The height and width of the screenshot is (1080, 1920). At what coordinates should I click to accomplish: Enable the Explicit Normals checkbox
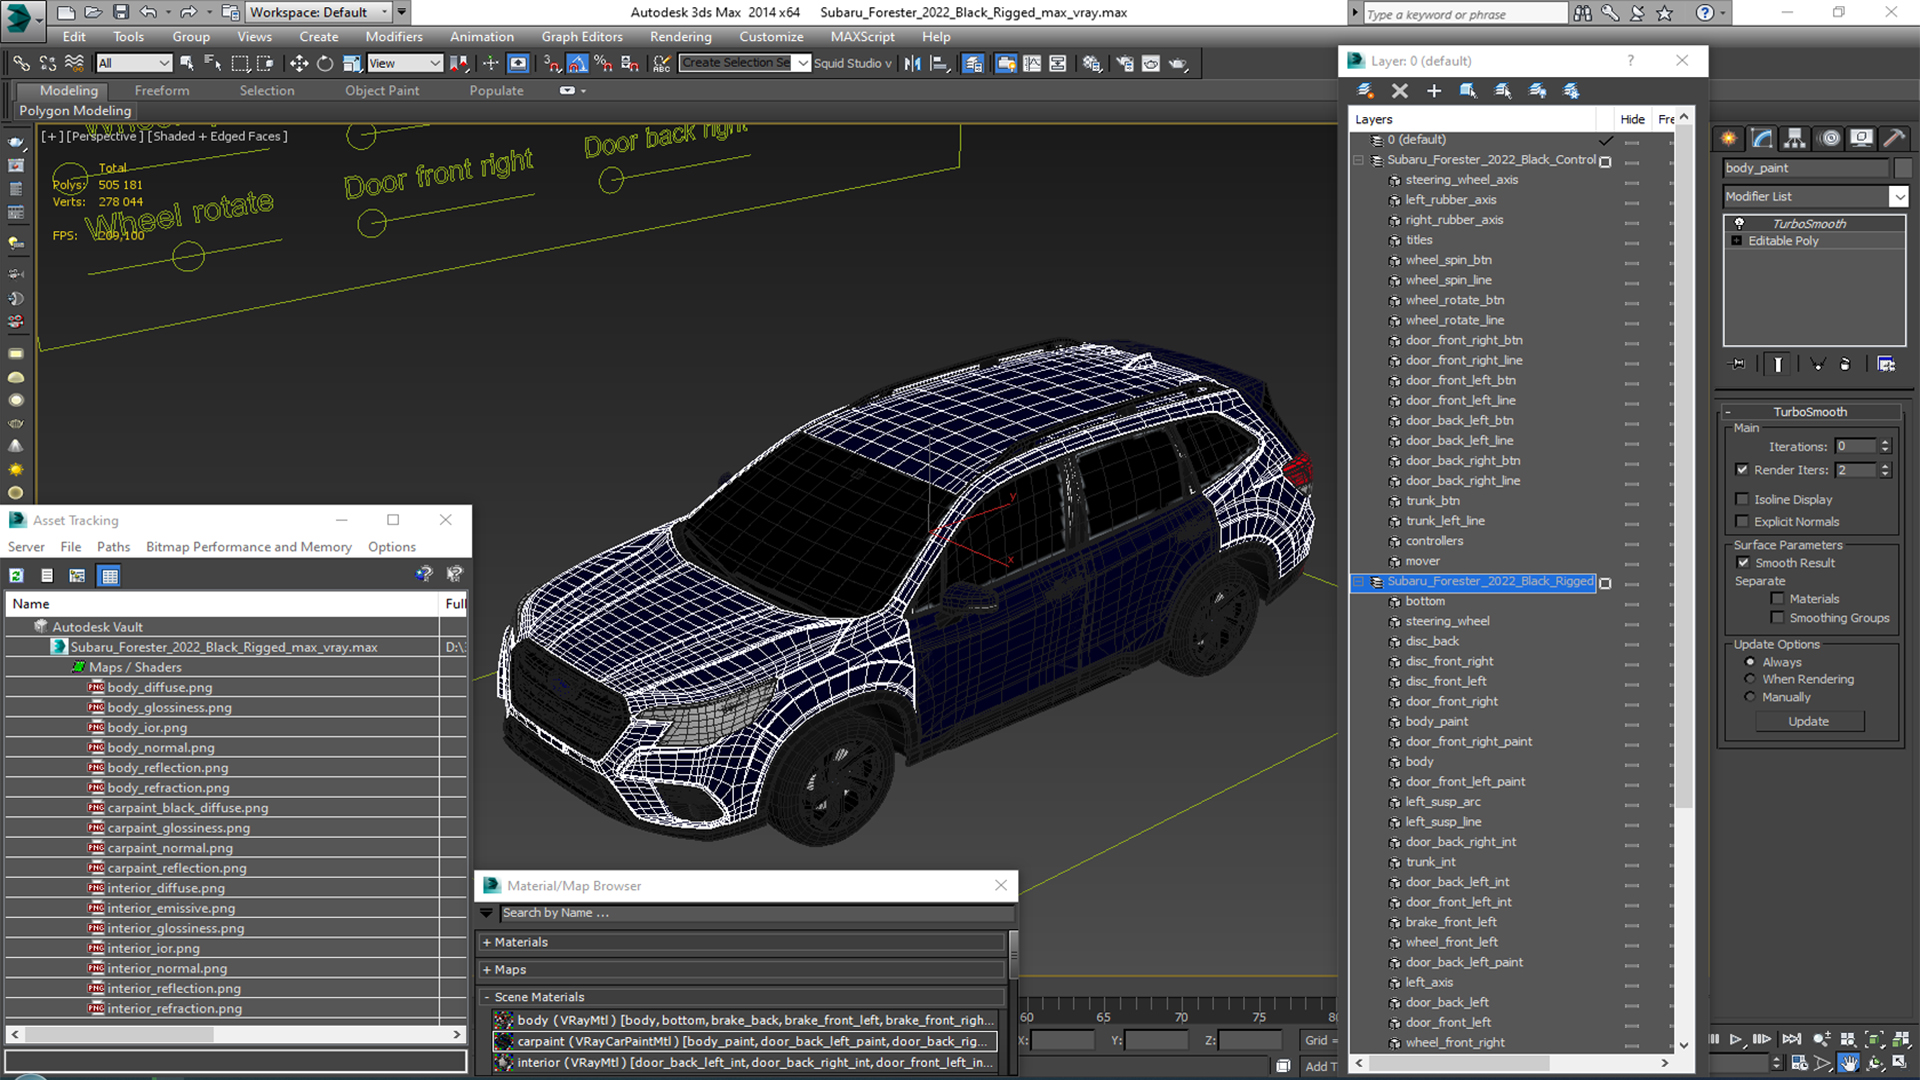pyautogui.click(x=1742, y=521)
